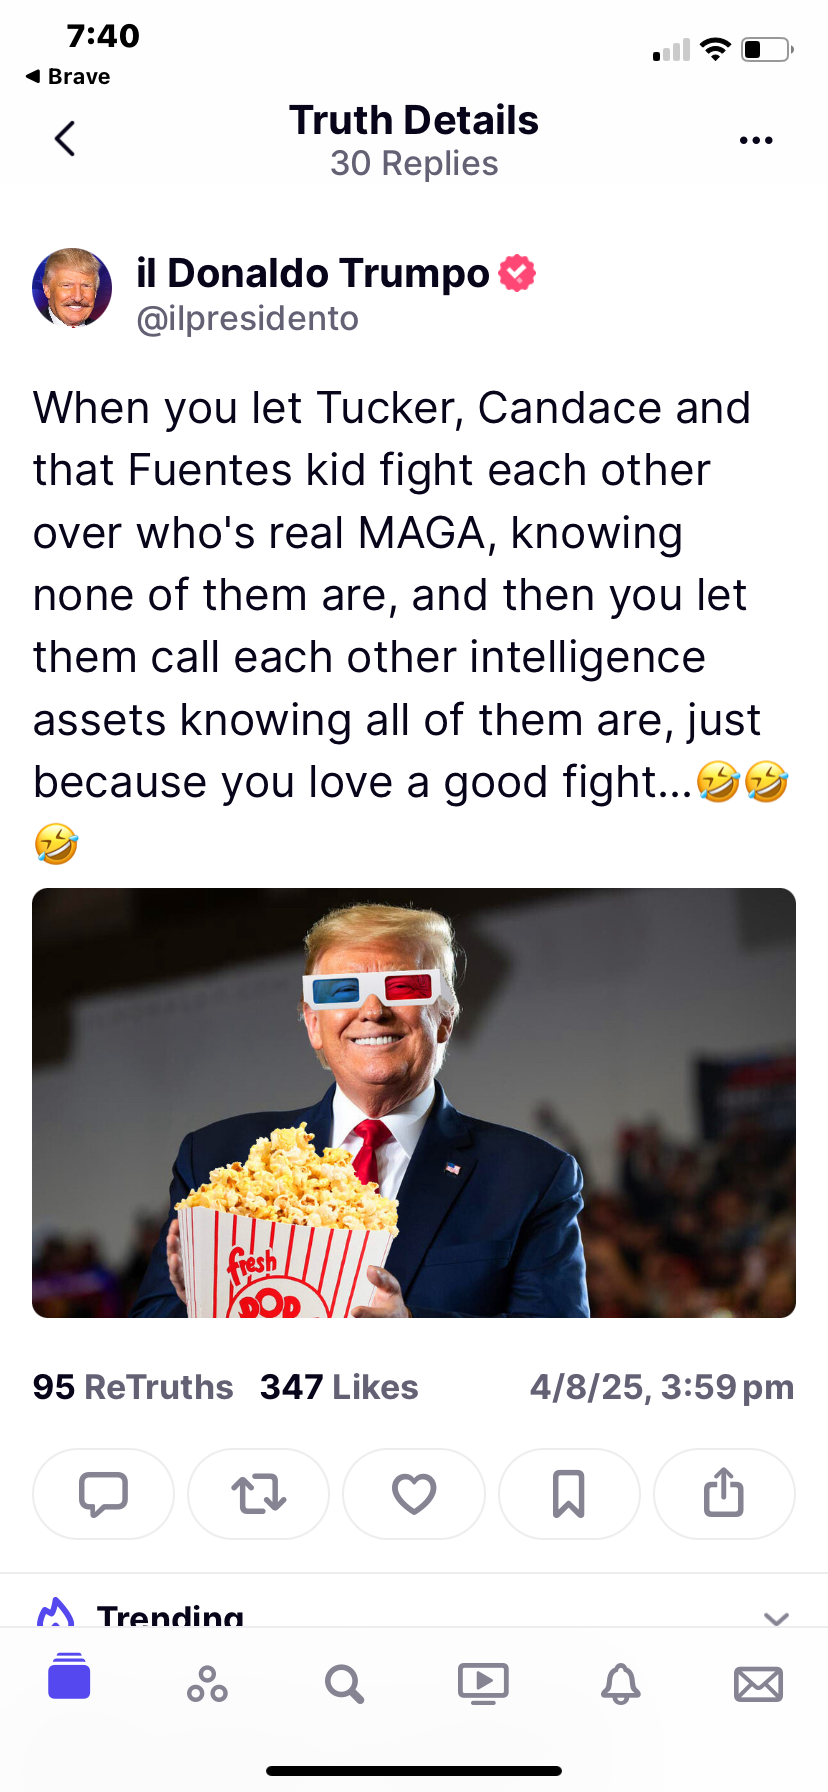Open the three-dot more options menu
828x1792 pixels.
pos(756,140)
